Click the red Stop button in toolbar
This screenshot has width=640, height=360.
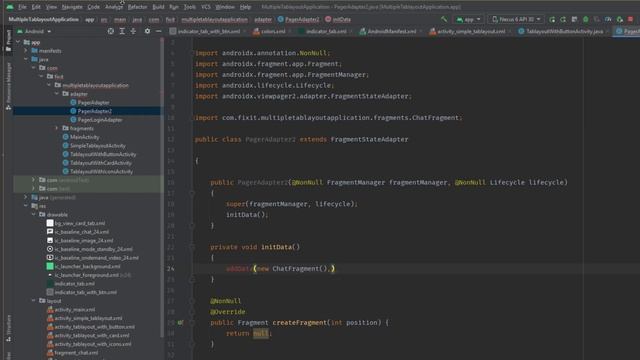point(631,19)
